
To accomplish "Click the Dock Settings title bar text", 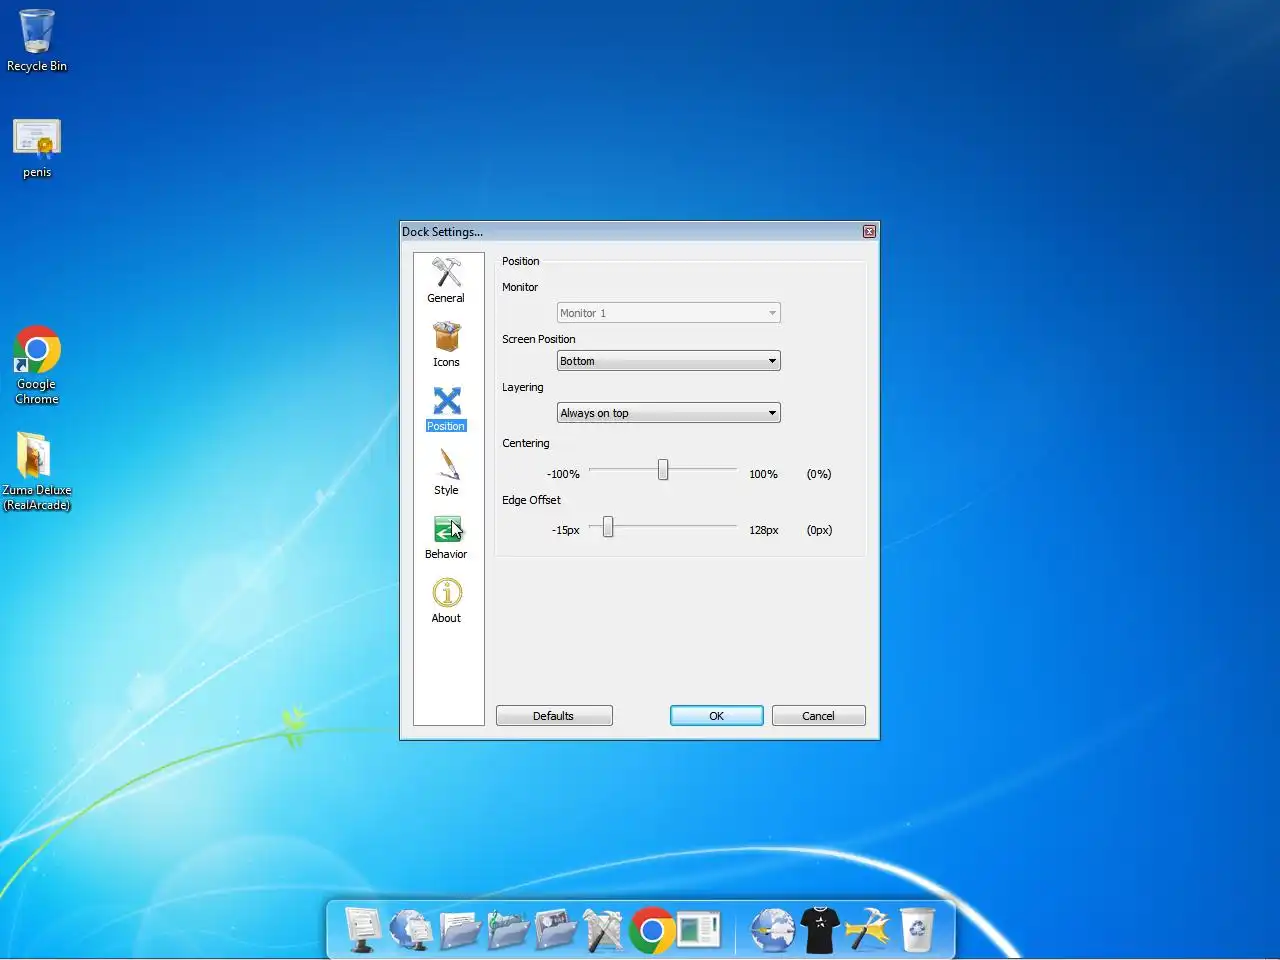I will coord(442,232).
